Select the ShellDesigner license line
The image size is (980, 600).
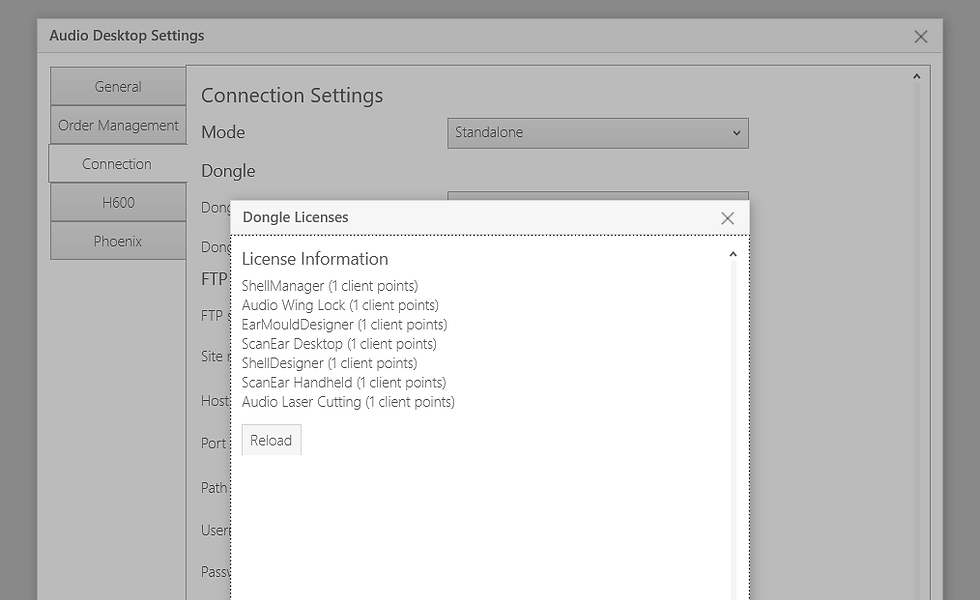point(329,363)
